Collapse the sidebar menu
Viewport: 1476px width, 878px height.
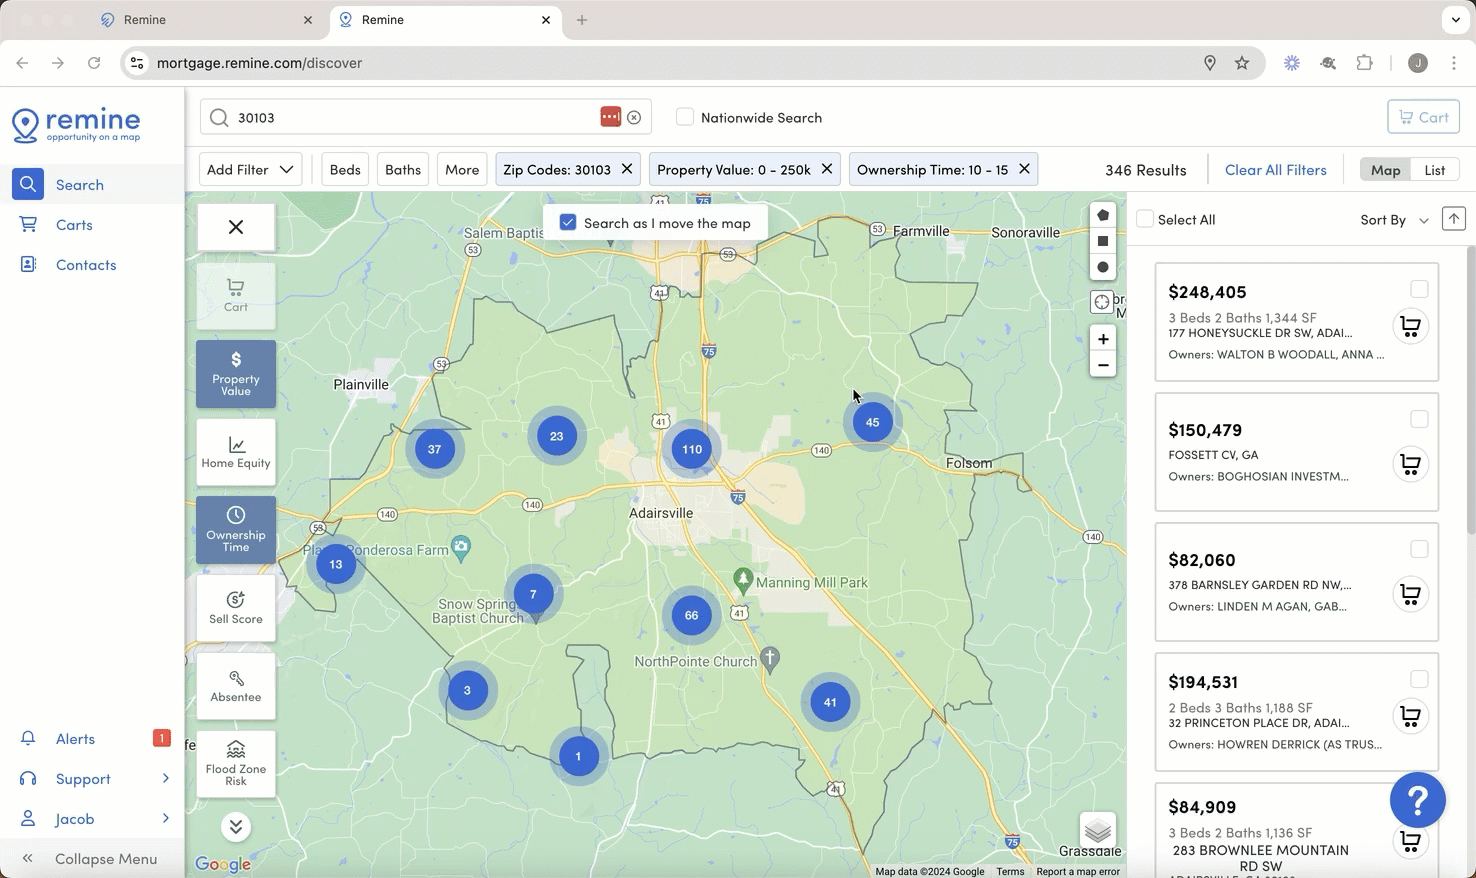92,859
